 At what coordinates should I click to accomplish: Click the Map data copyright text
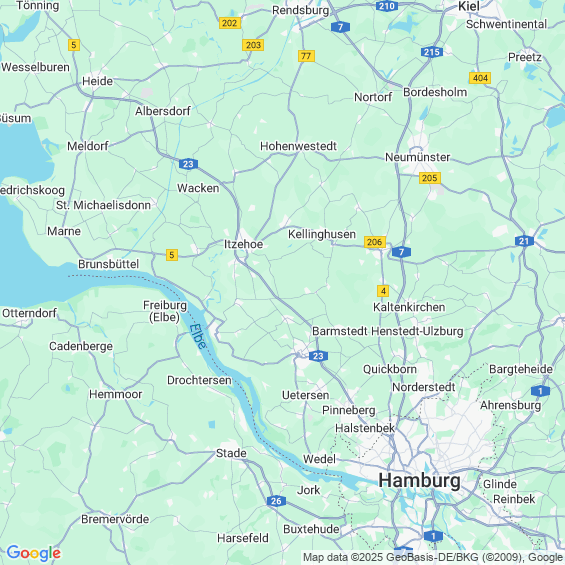pos(433,557)
